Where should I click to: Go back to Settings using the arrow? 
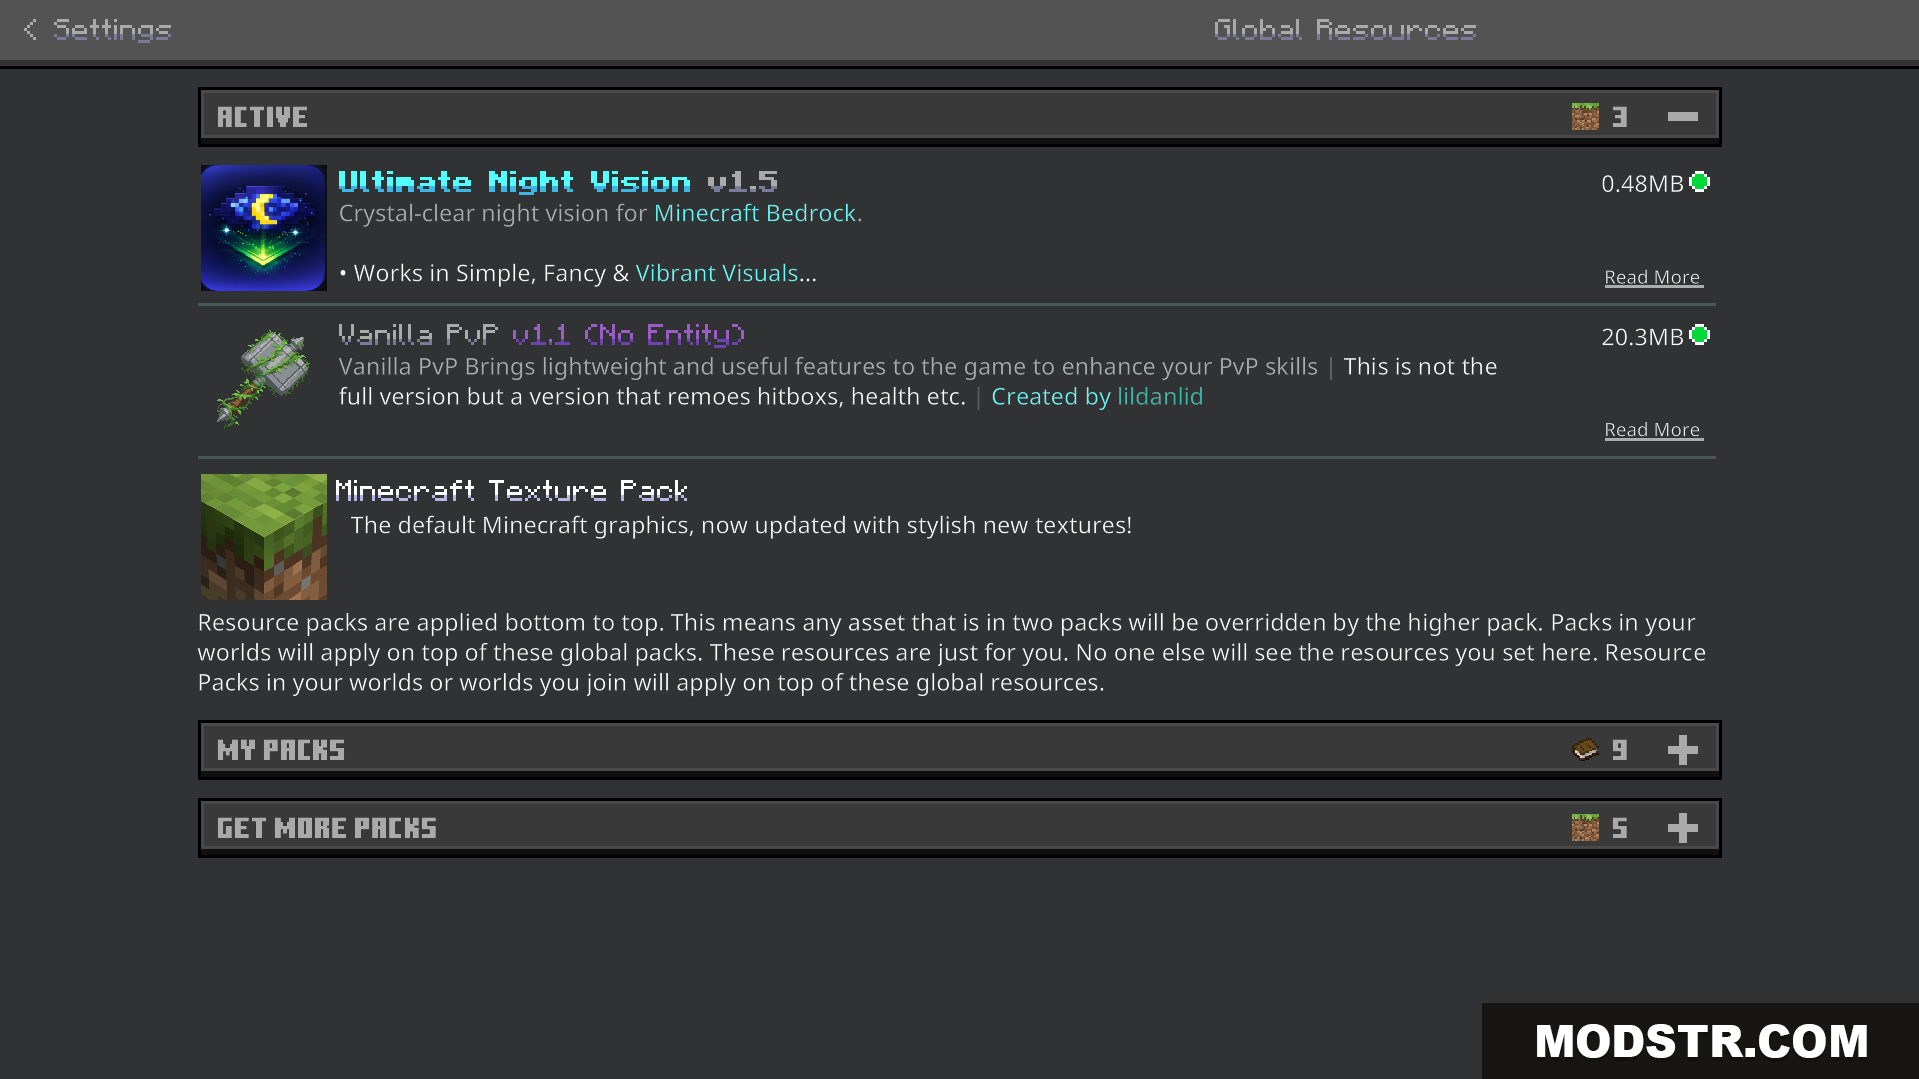tap(30, 30)
